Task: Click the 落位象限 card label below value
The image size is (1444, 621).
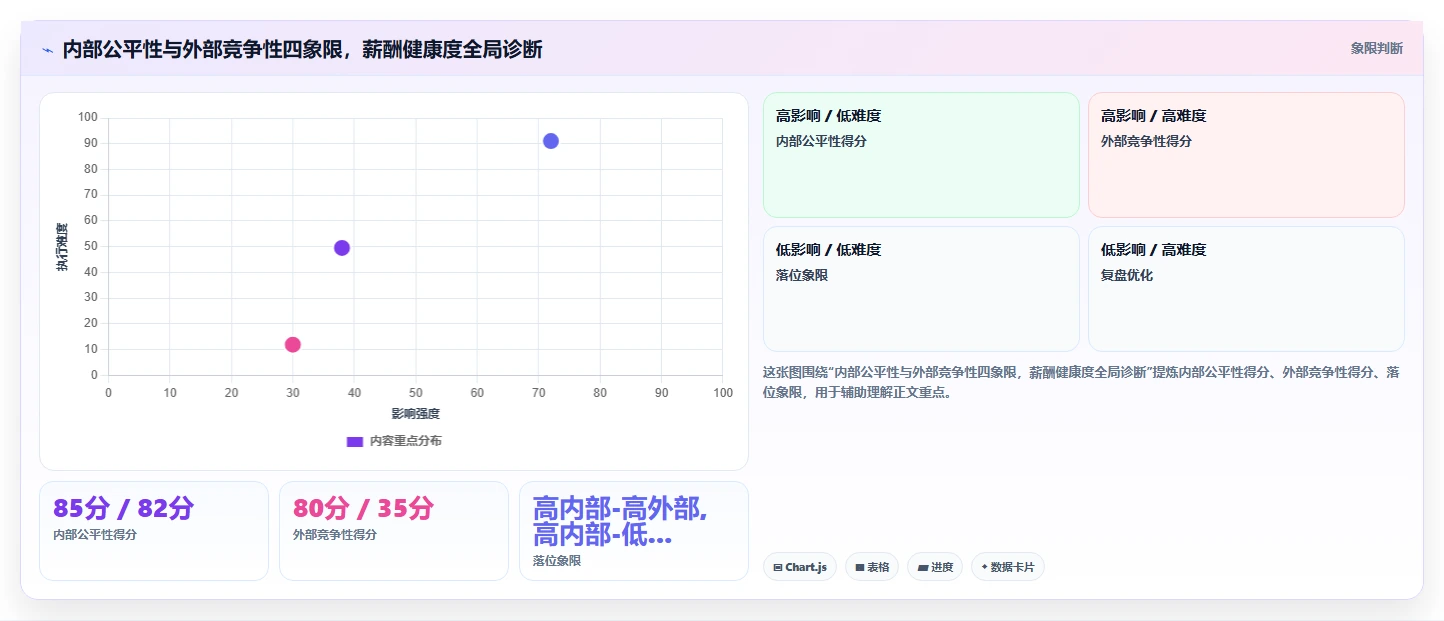Action: point(557,561)
